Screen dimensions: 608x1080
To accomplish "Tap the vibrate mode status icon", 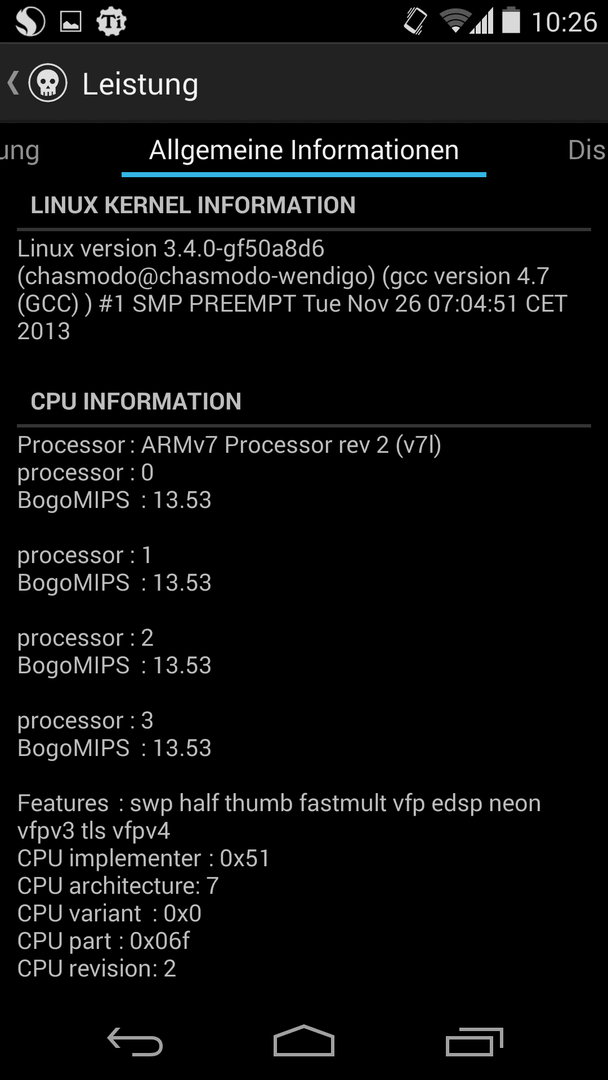I will pos(415,21).
